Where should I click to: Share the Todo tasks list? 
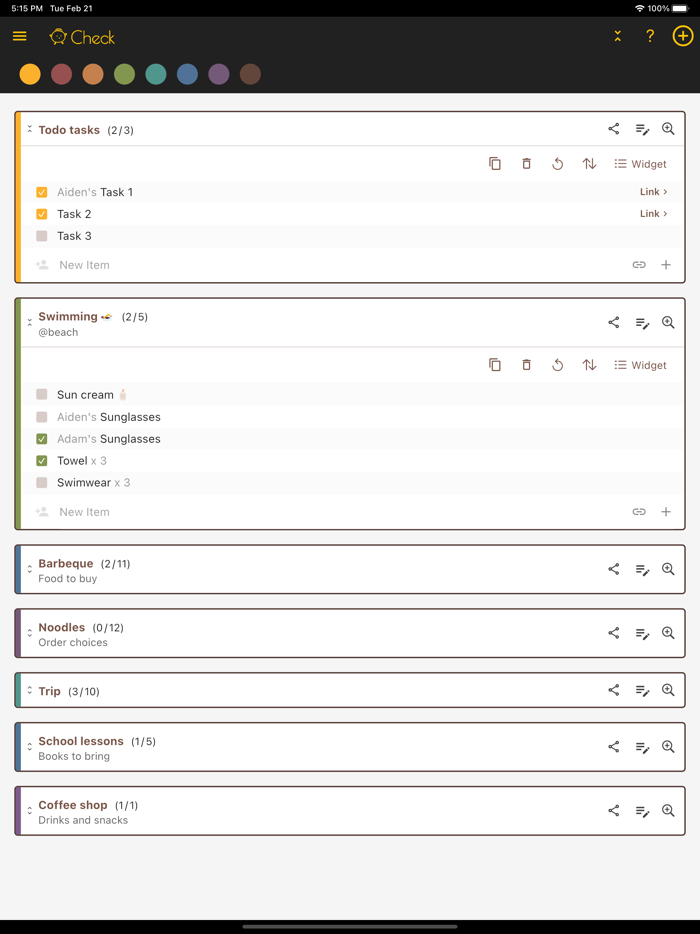[613, 128]
